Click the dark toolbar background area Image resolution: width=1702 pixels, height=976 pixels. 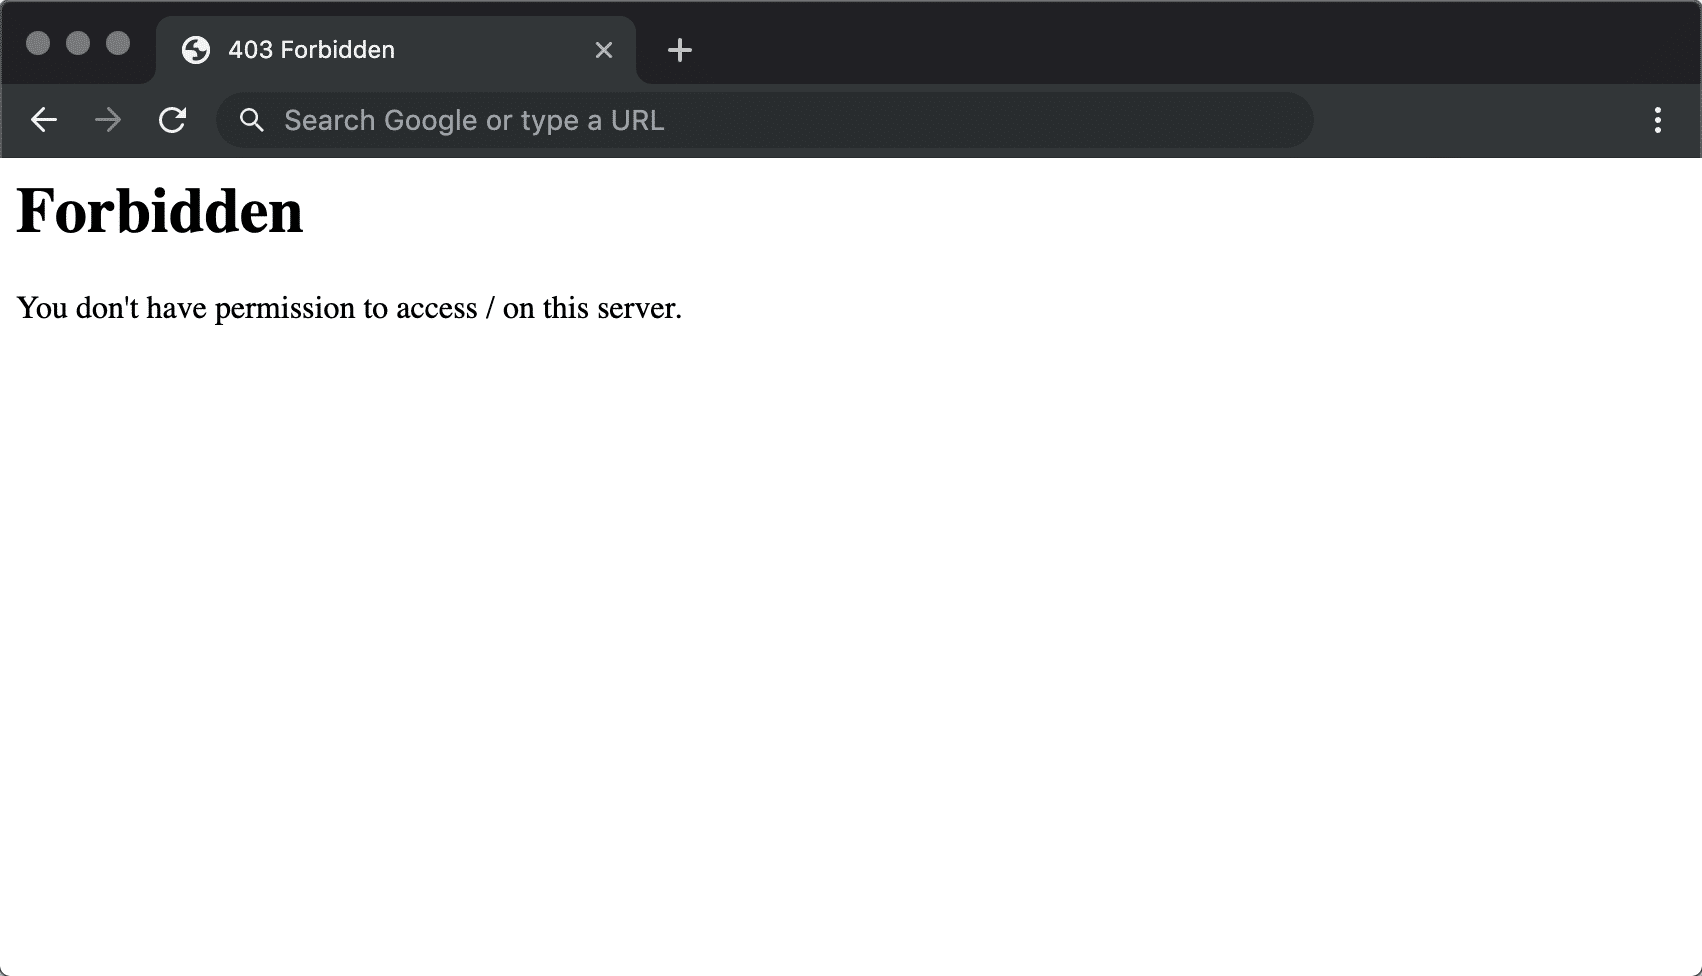point(1450,120)
